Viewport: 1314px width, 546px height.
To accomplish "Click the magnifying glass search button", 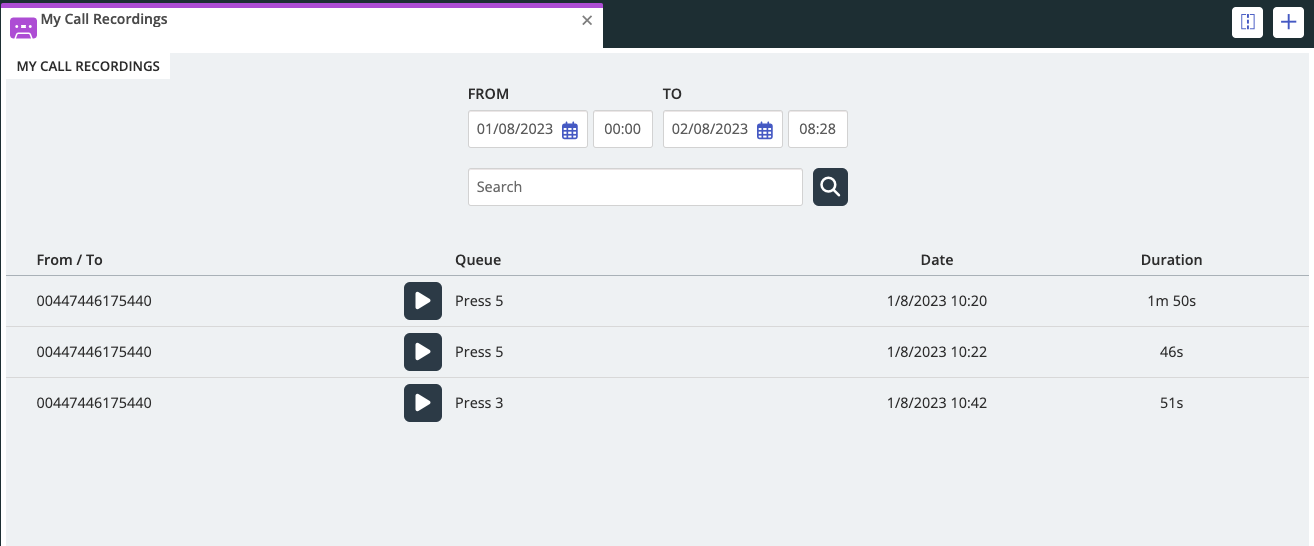I will [x=830, y=187].
